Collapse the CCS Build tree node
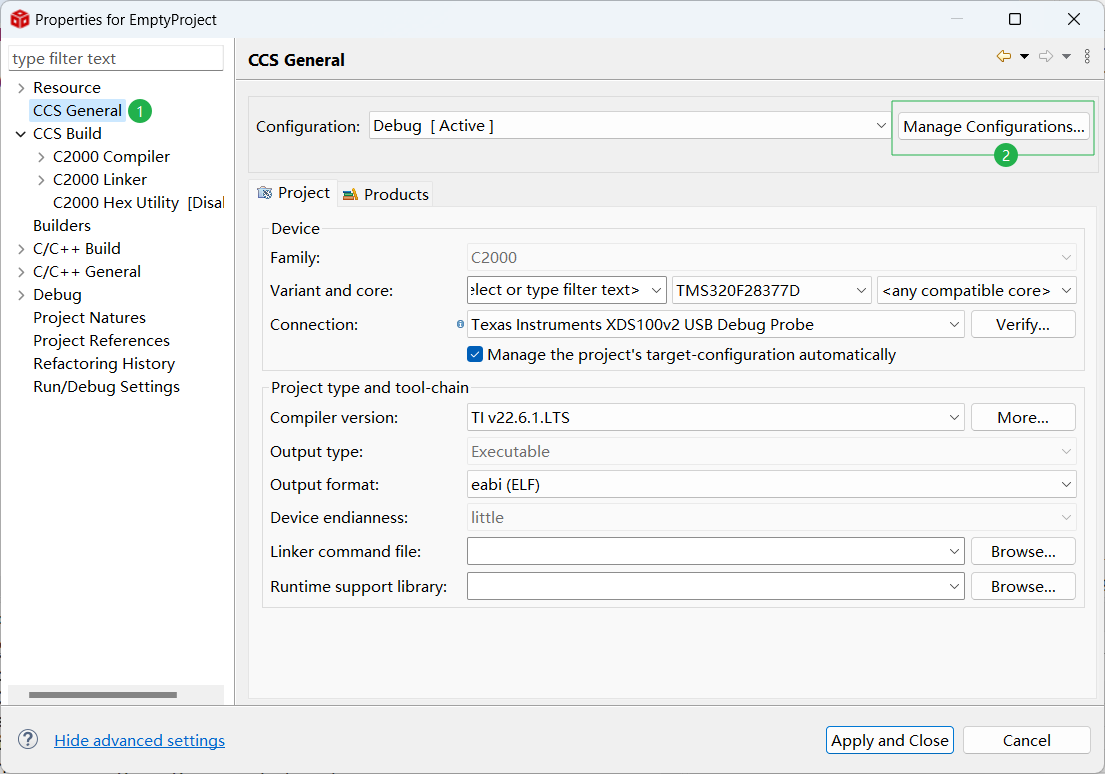 21,134
